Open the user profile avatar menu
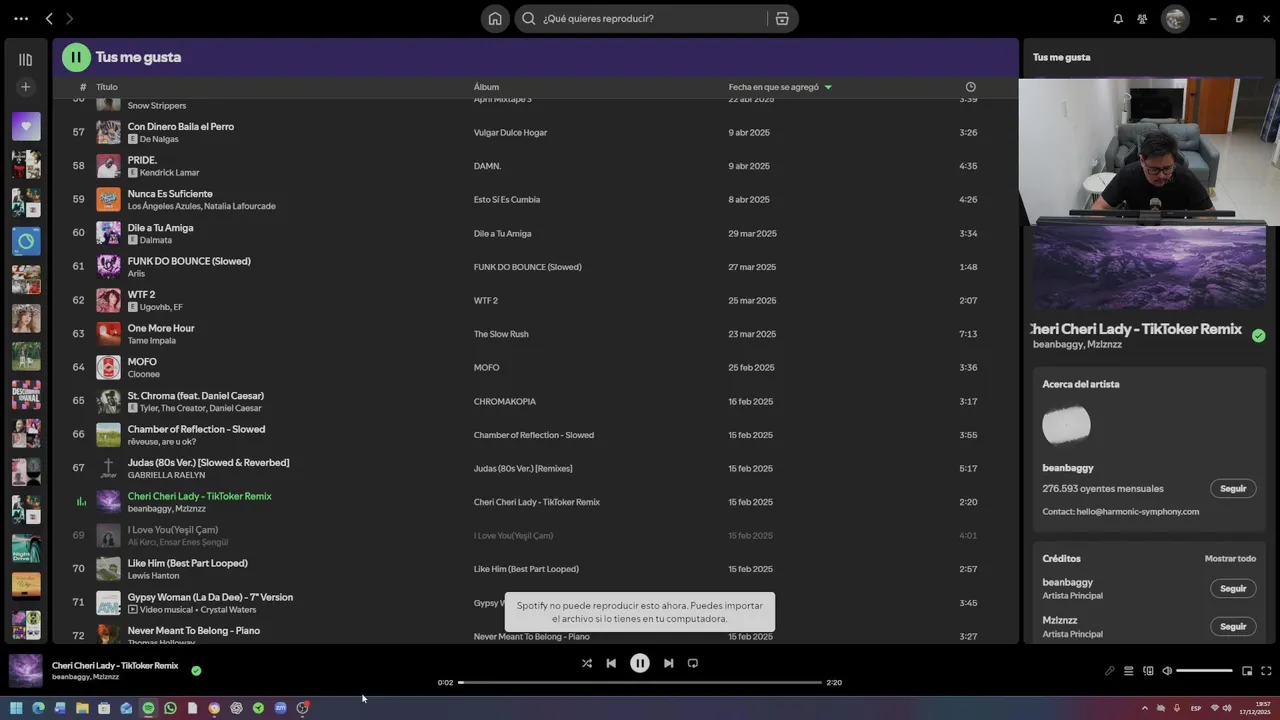This screenshot has height=720, width=1280. click(1175, 18)
